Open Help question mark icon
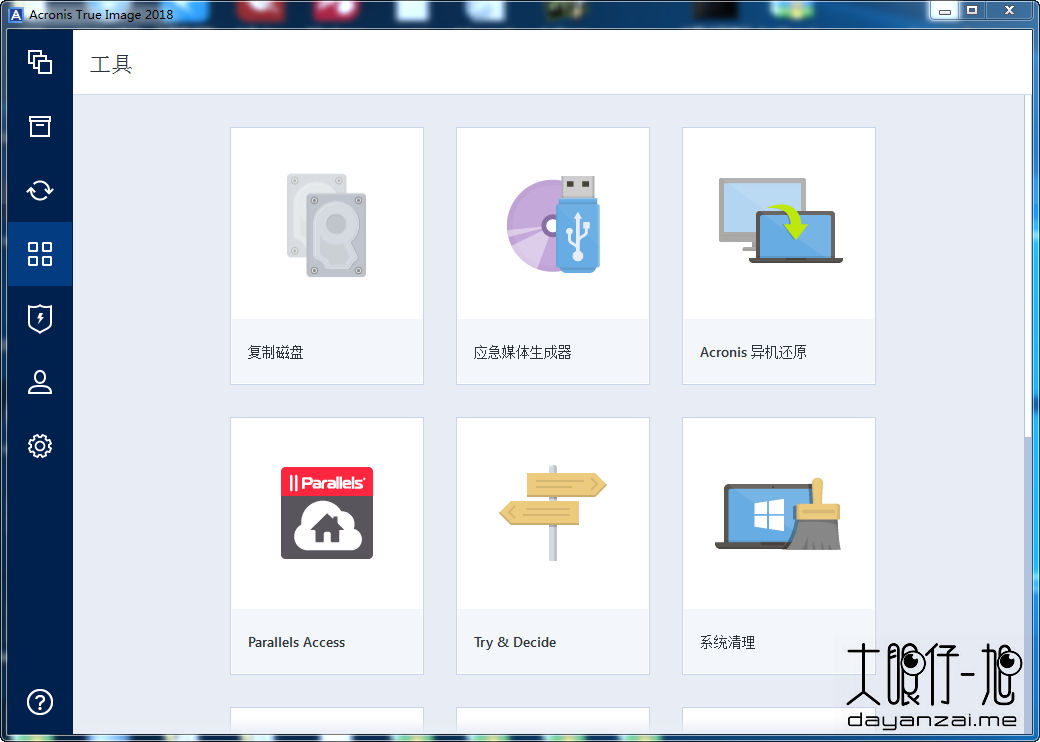 [x=40, y=702]
